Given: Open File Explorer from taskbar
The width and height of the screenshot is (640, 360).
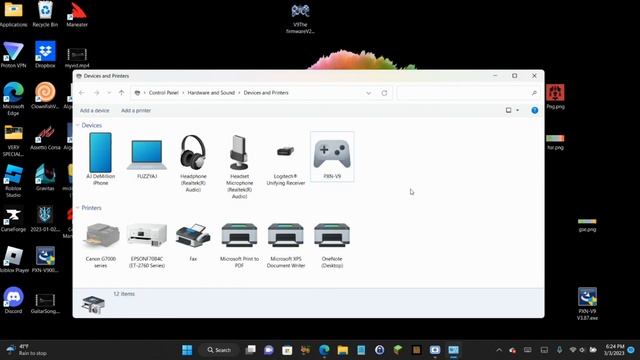Looking at the screenshot, I should point(342,350).
